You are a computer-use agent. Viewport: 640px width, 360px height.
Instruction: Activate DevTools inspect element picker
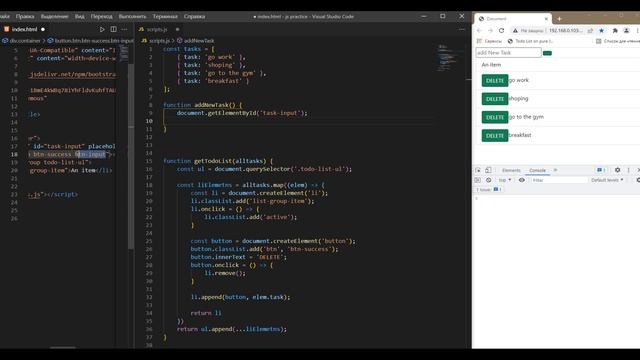point(478,170)
